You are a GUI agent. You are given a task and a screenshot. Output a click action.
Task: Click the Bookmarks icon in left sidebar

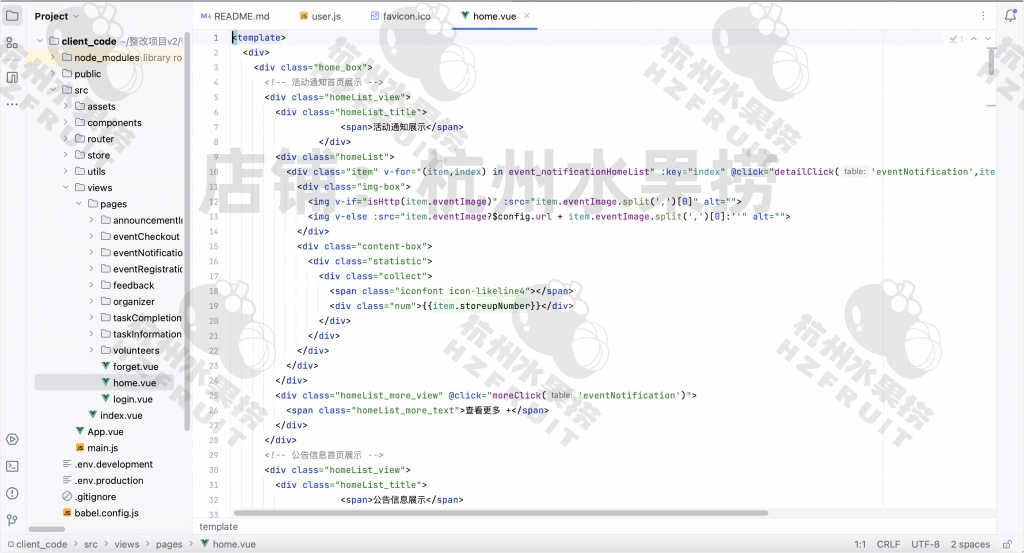point(12,77)
